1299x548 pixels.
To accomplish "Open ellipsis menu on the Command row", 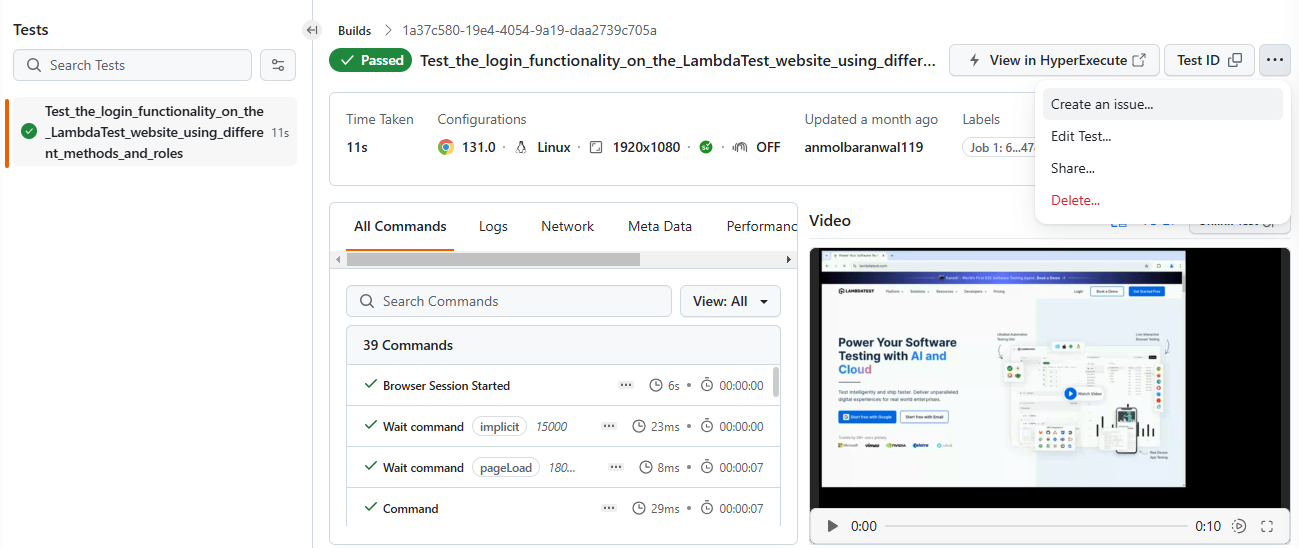I will (609, 508).
